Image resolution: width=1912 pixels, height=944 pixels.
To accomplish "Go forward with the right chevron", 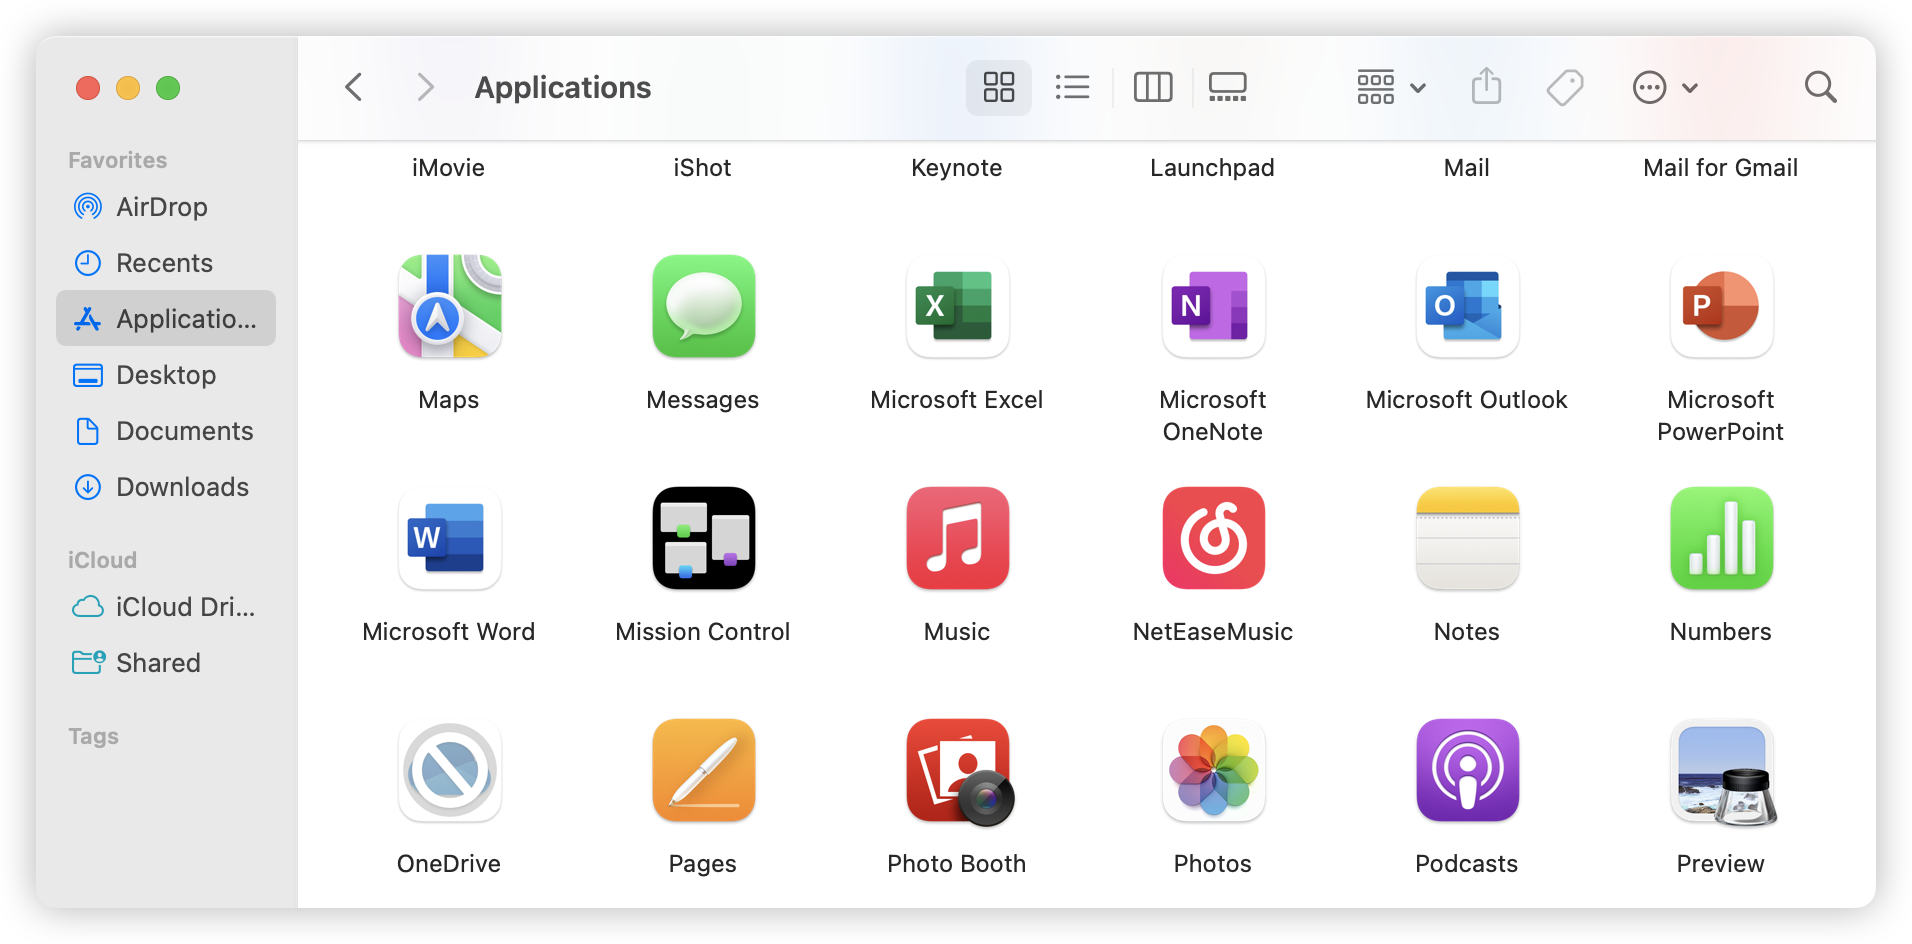I will 425,87.
